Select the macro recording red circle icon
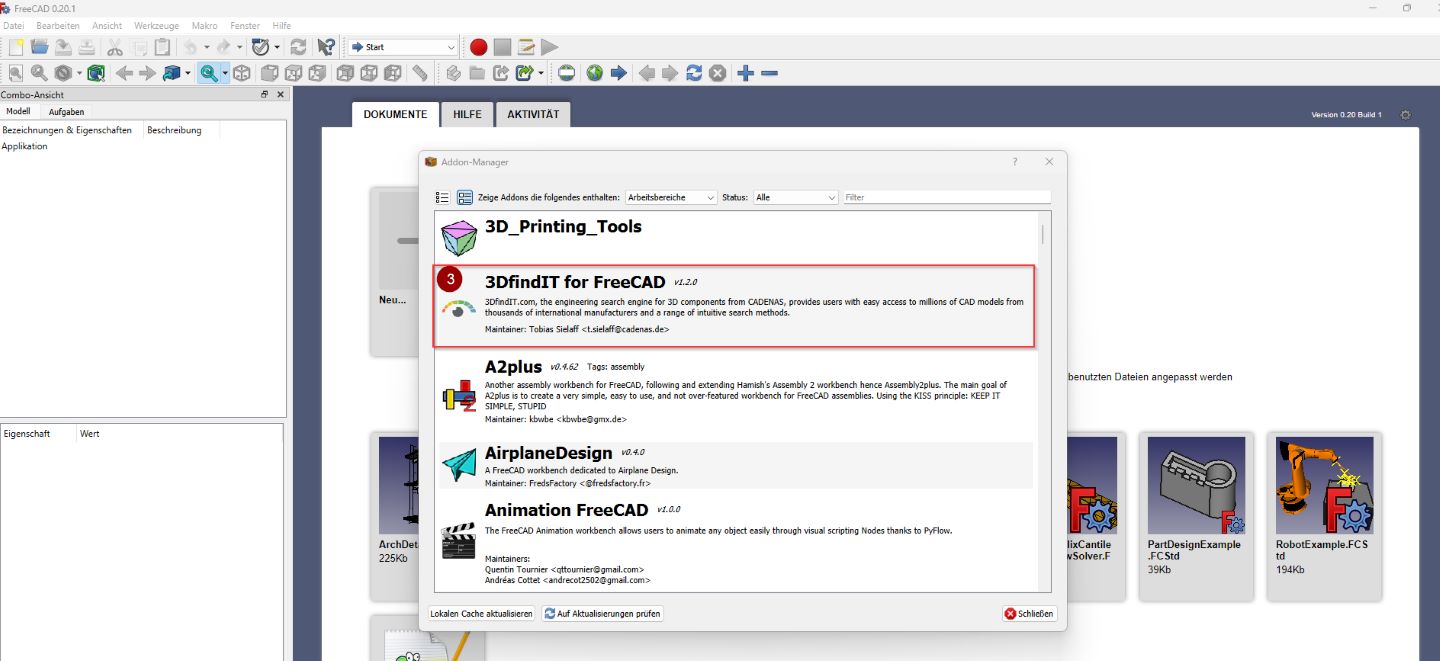The image size is (1440, 661). coord(477,47)
